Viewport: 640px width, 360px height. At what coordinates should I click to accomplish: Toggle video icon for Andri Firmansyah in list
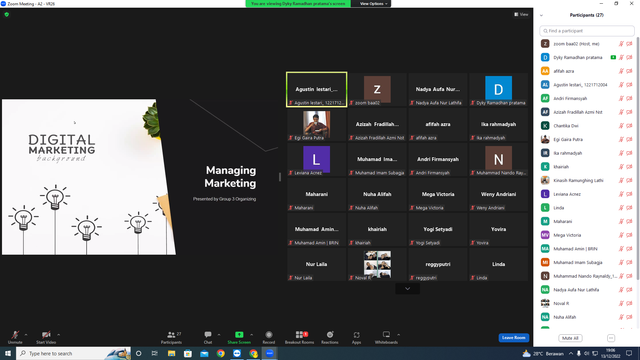coord(629,98)
